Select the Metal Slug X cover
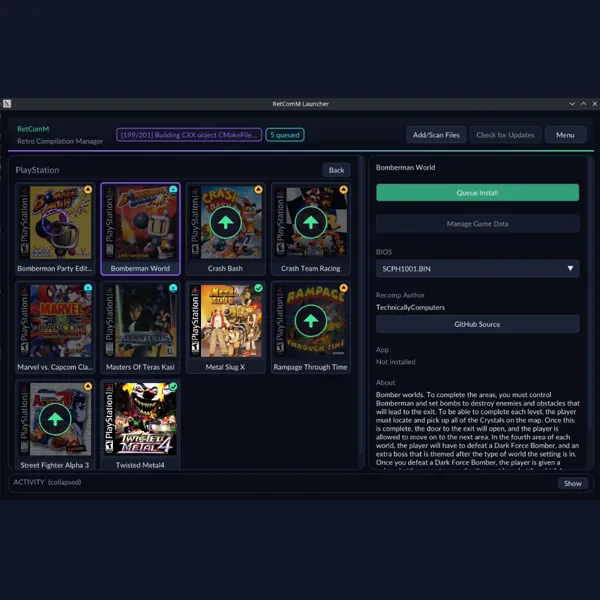 coord(226,321)
